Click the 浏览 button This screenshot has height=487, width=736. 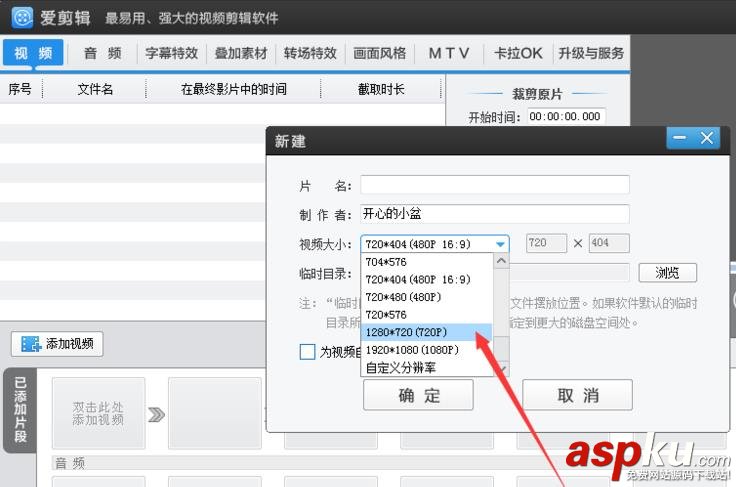click(667, 273)
